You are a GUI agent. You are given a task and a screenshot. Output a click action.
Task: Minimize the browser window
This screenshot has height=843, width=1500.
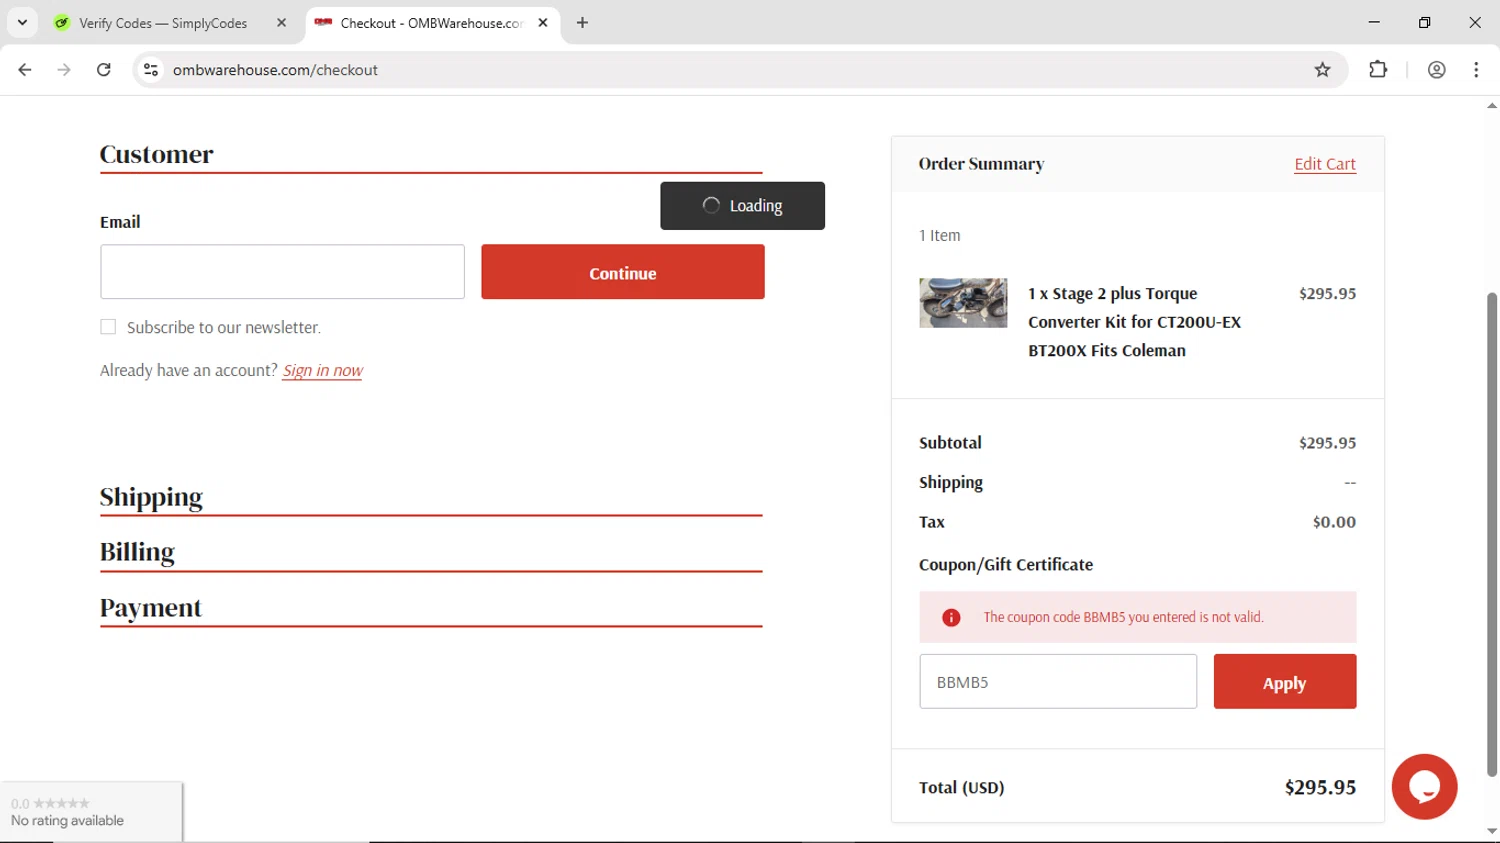[1374, 22]
